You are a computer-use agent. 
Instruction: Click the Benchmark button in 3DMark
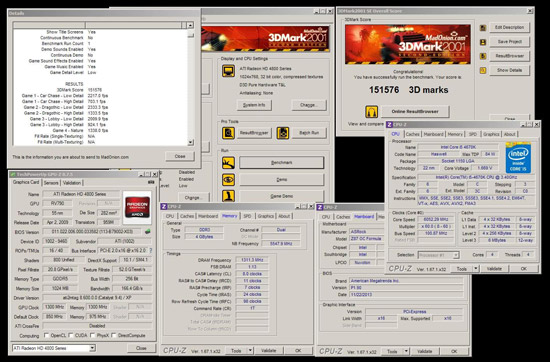(282, 163)
